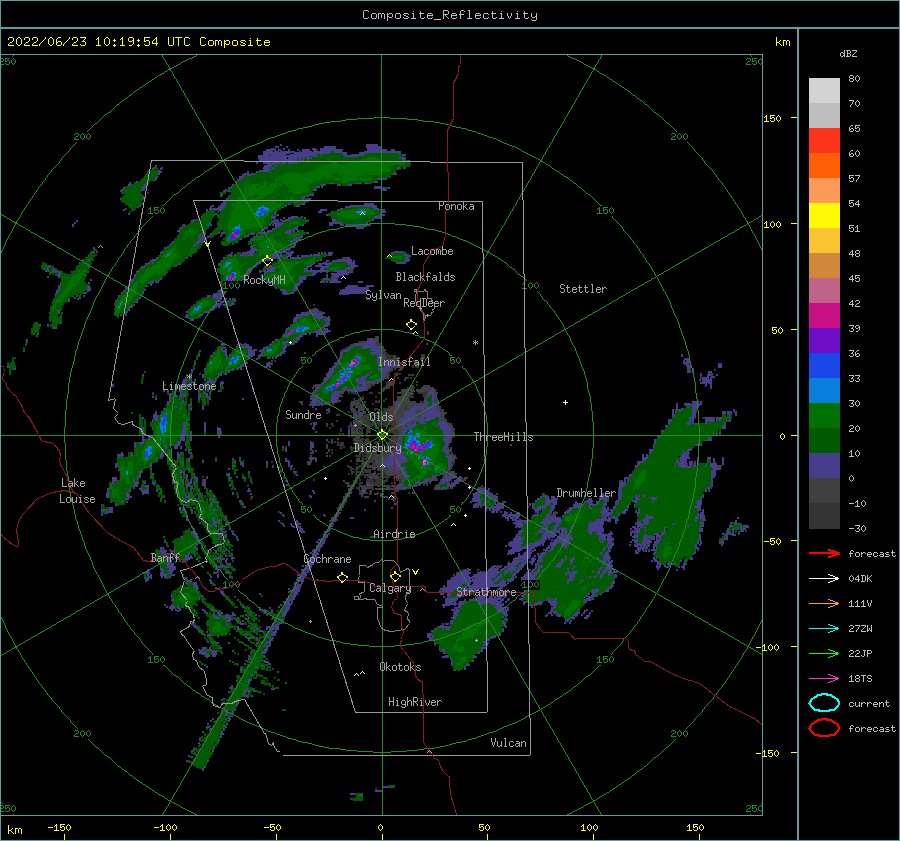Viewport: 900px width, 841px height.
Task: Click the Calgary city label
Action: click(390, 588)
